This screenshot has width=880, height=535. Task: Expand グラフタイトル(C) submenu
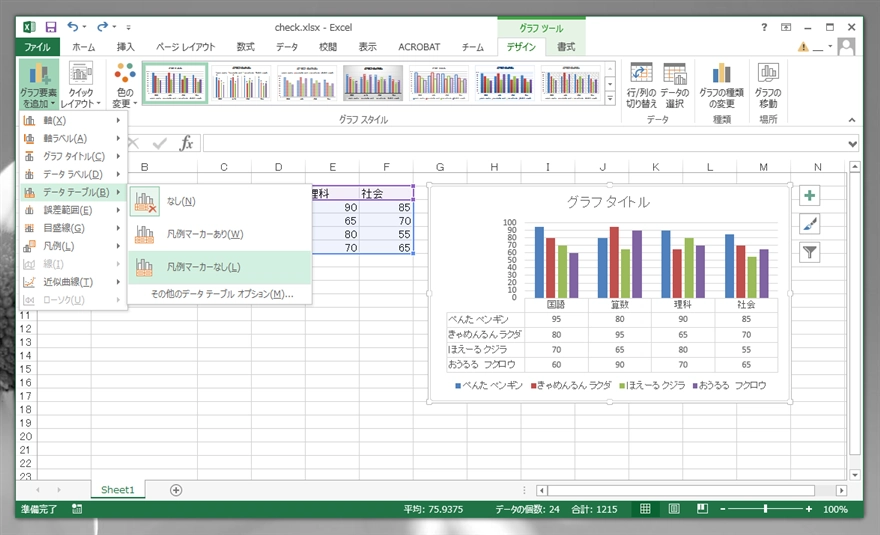coord(73,156)
